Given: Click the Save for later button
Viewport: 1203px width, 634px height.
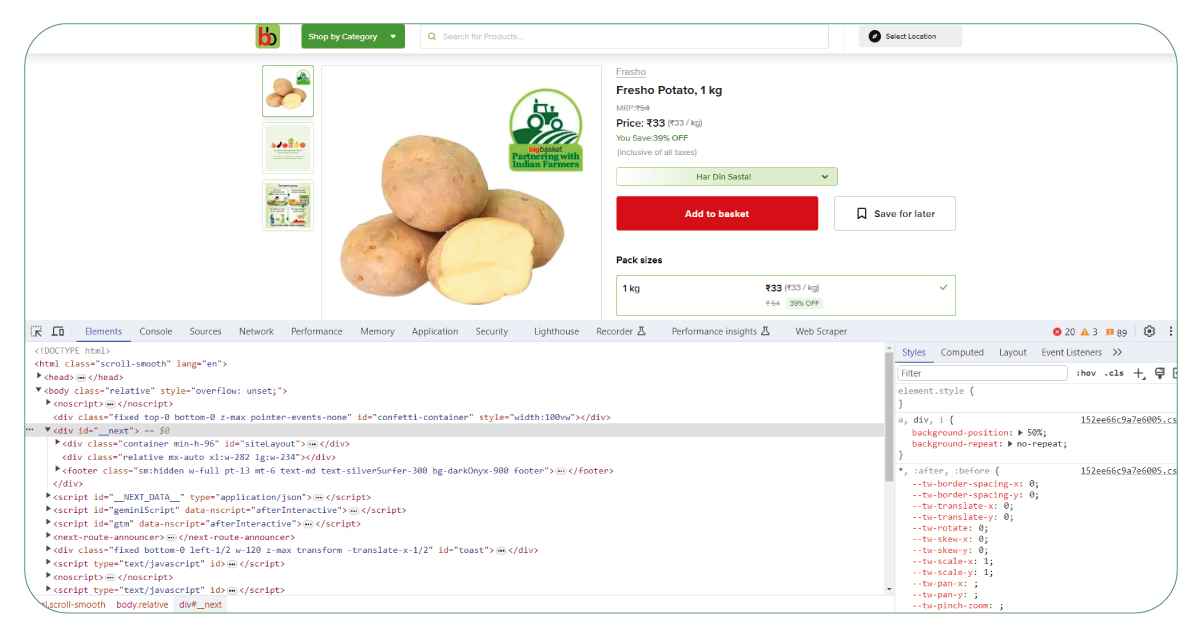Looking at the screenshot, I should click(895, 213).
